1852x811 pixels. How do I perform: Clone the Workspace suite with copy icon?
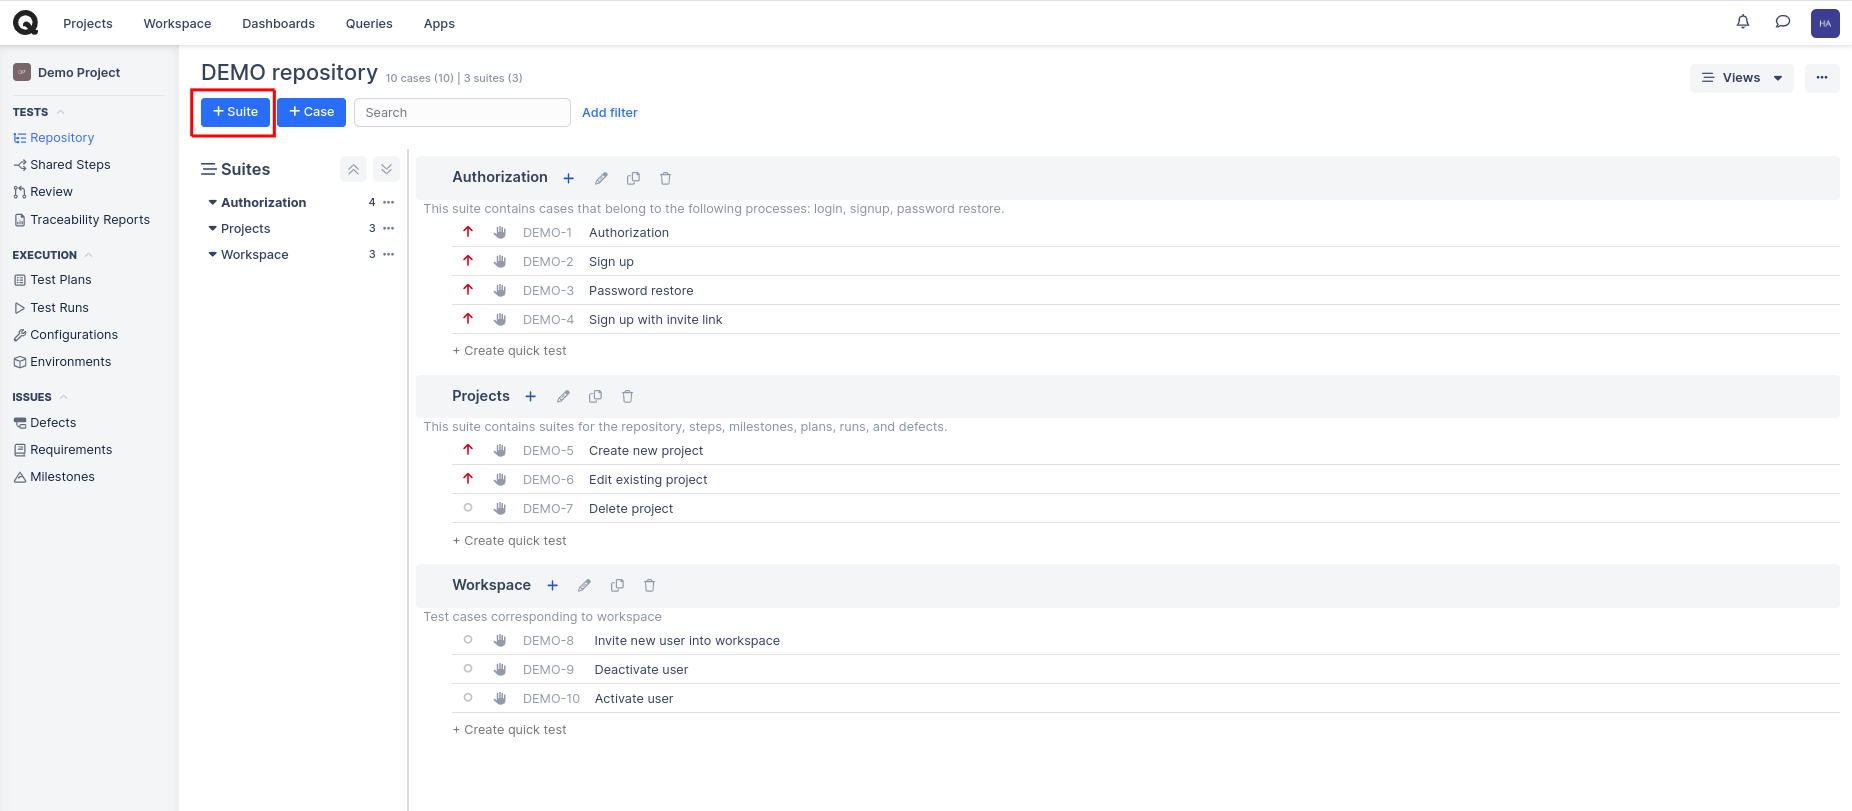[617, 586]
